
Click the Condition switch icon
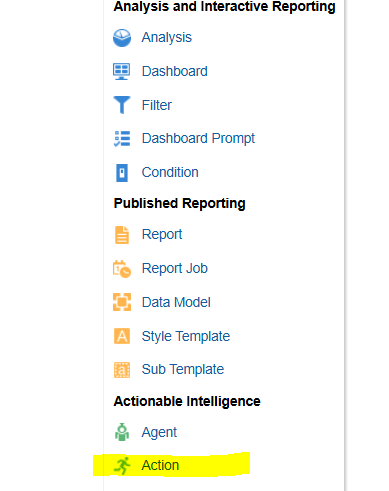coord(122,173)
